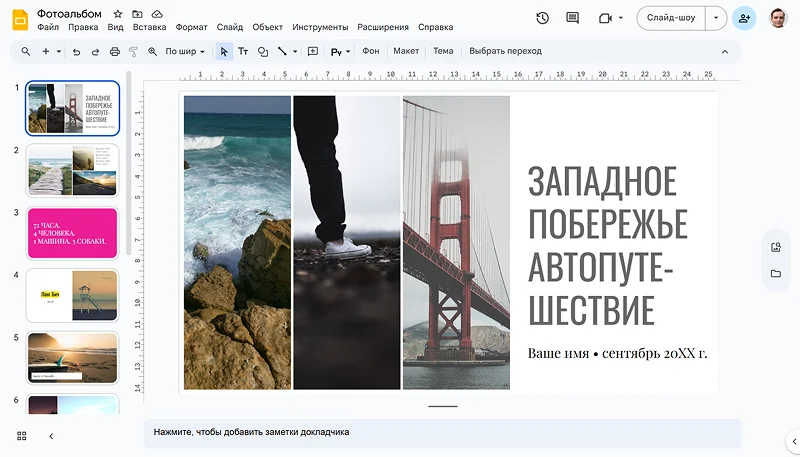Screen dimensions: 800x457
Task: Select the line tool
Action: (282, 52)
